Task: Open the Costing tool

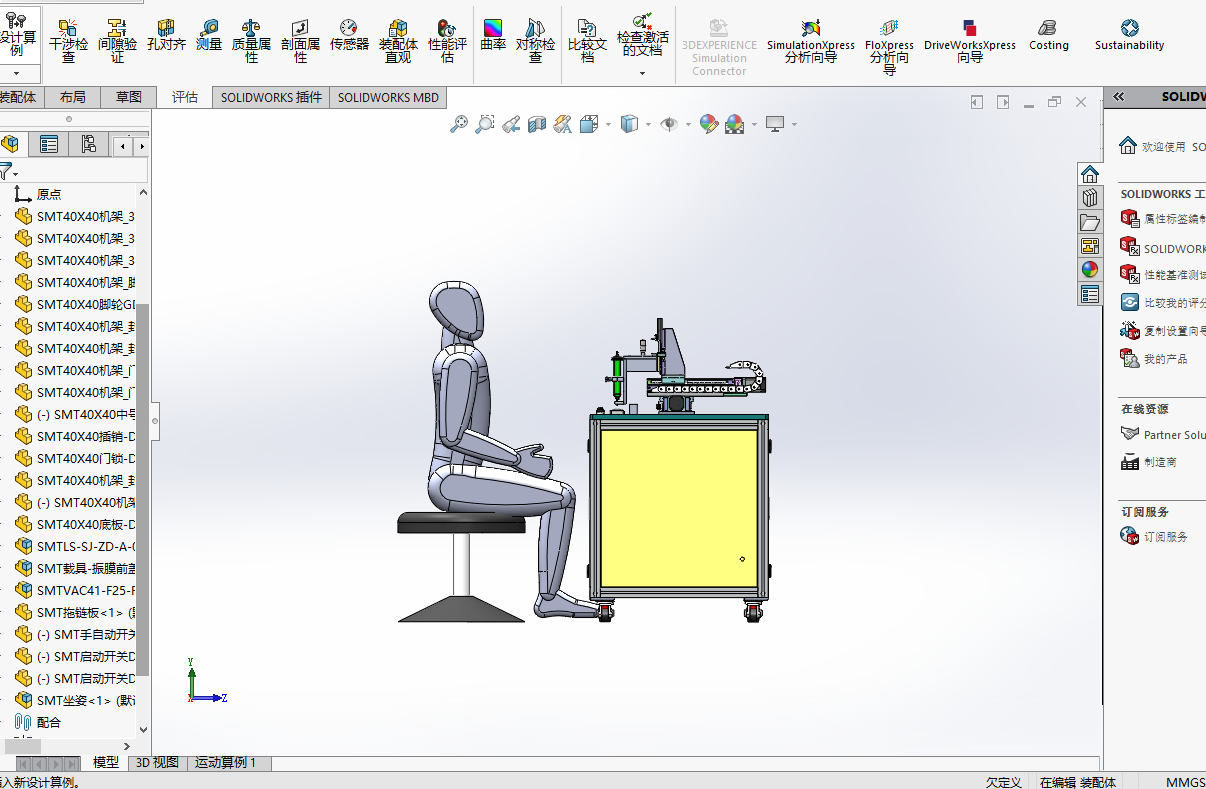Action: tap(1048, 35)
